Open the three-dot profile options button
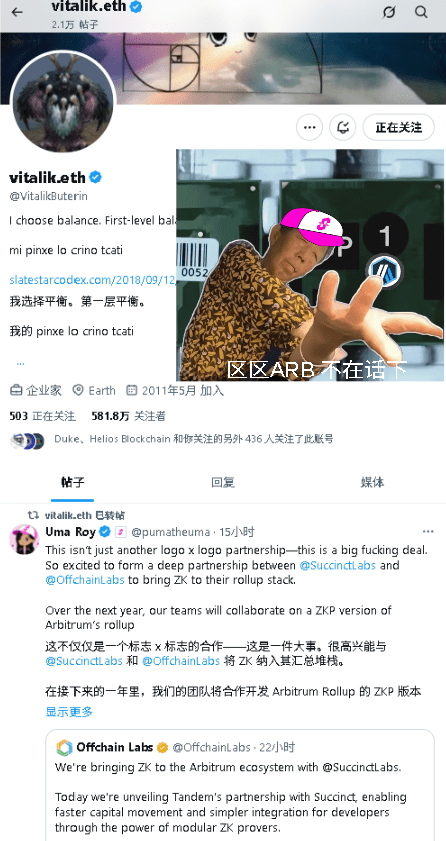 point(309,127)
